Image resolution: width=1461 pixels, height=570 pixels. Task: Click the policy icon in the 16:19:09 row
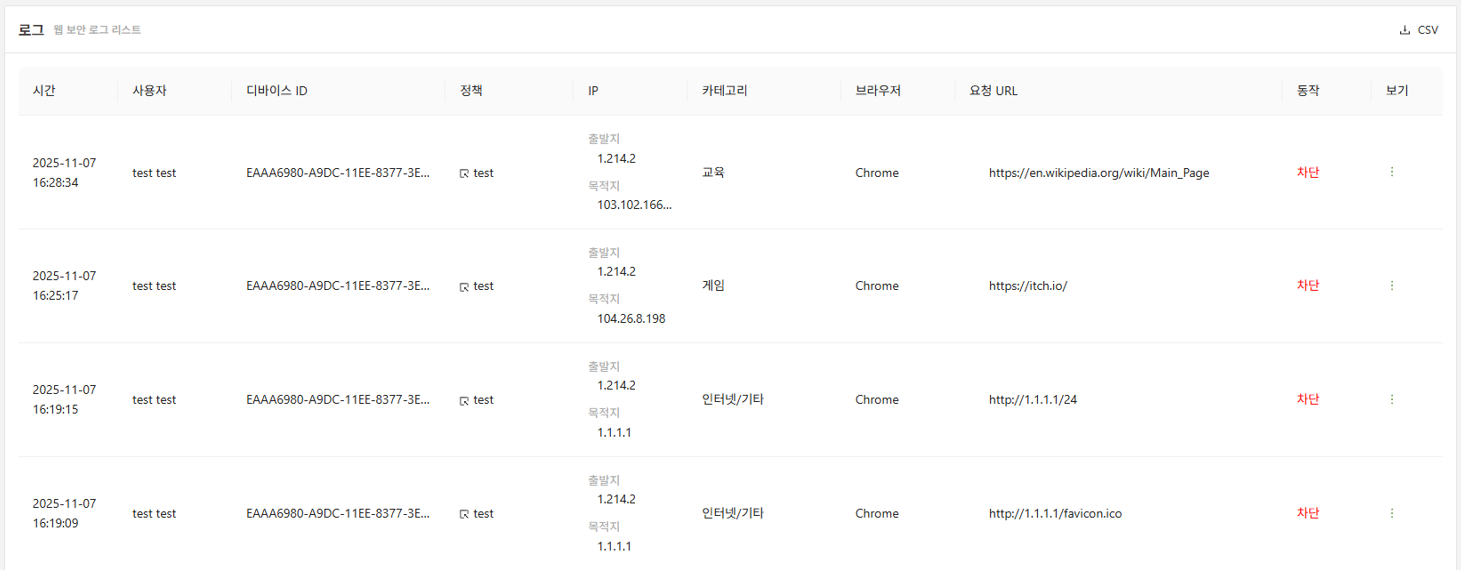pyautogui.click(x=464, y=515)
